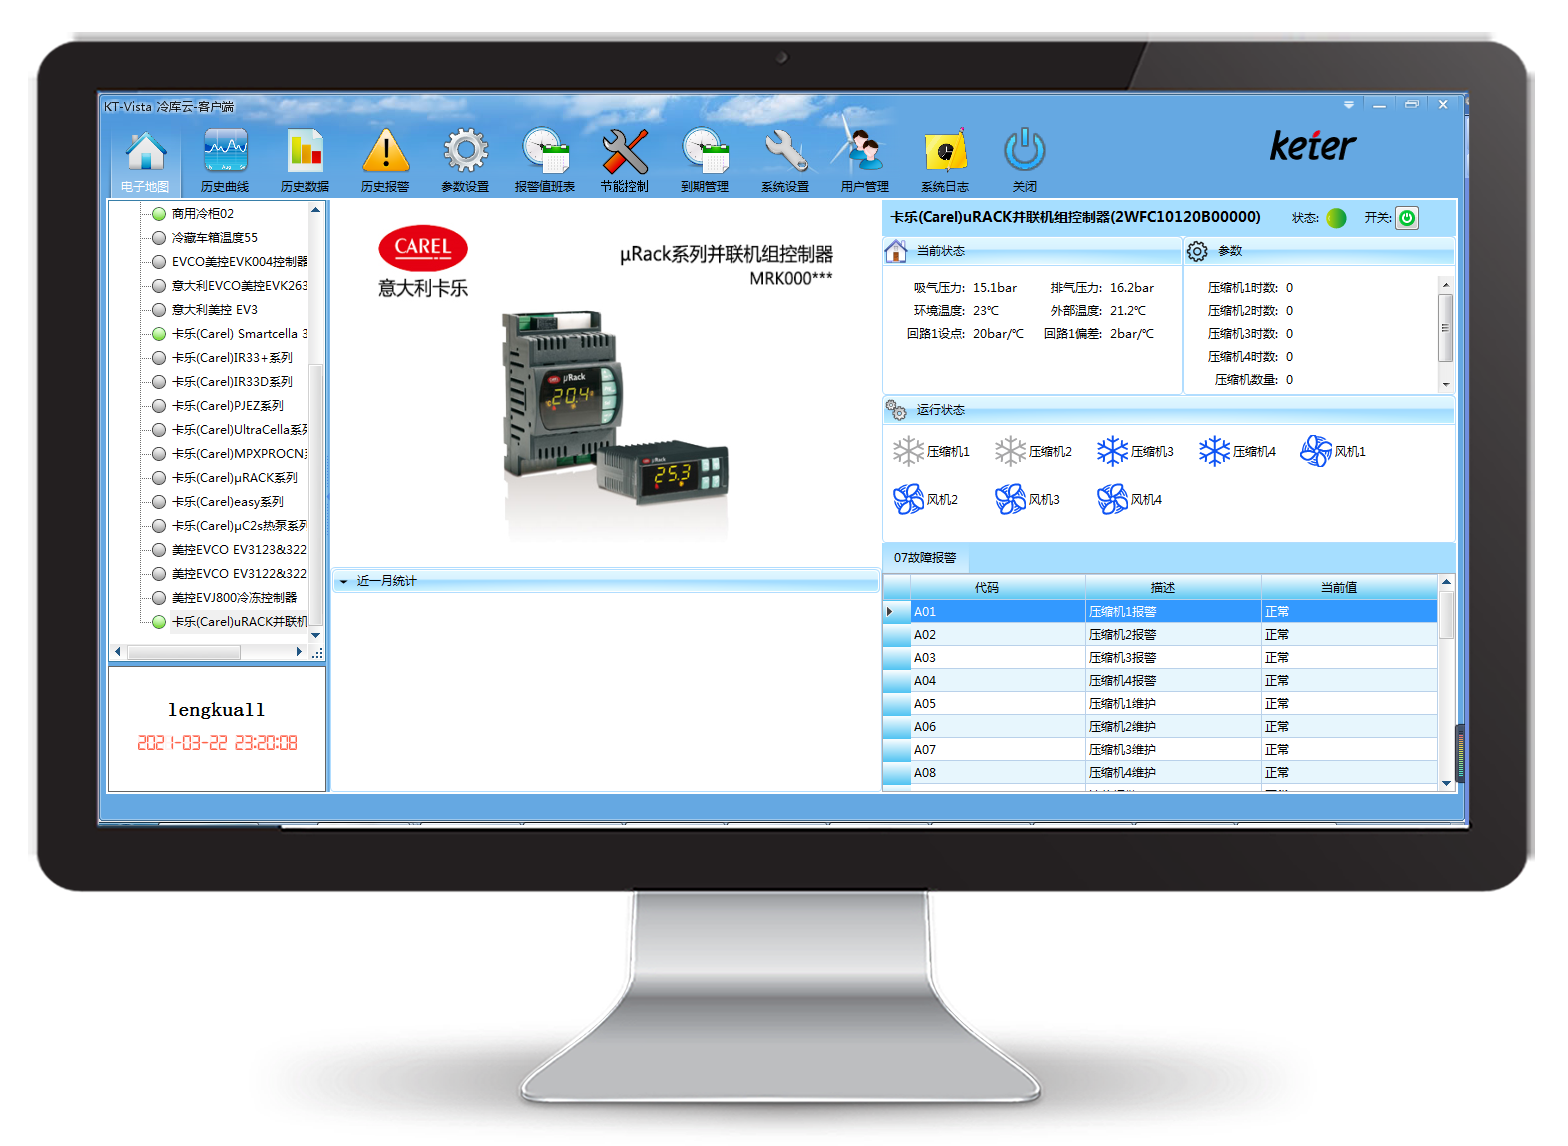Open 系统设置 wrench settings

click(x=785, y=160)
